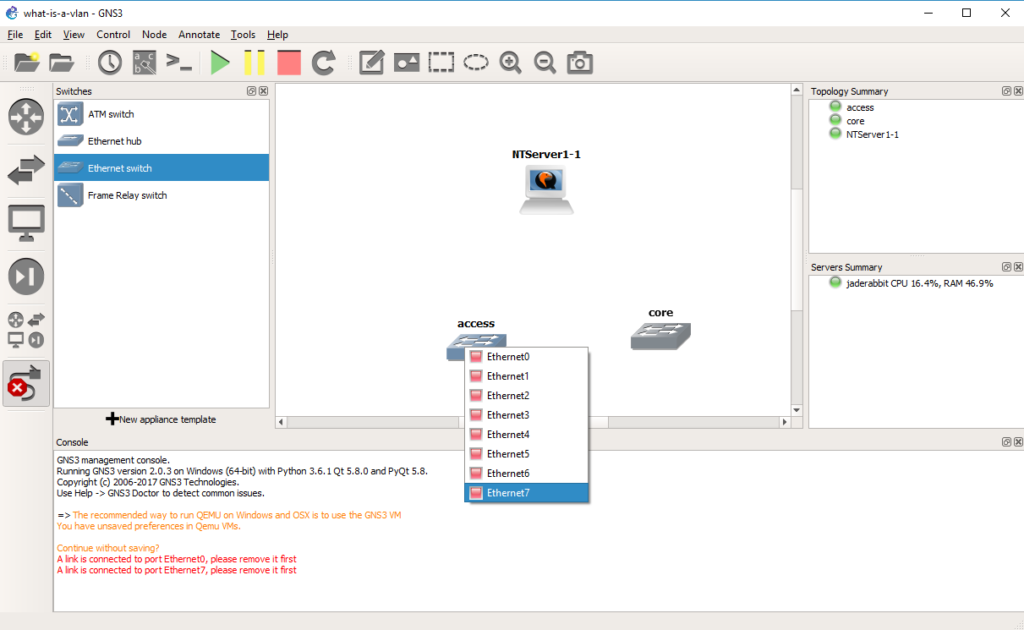The width and height of the screenshot is (1024, 630).
Task: Browse switches in device sidebar
Action: click(x=26, y=170)
